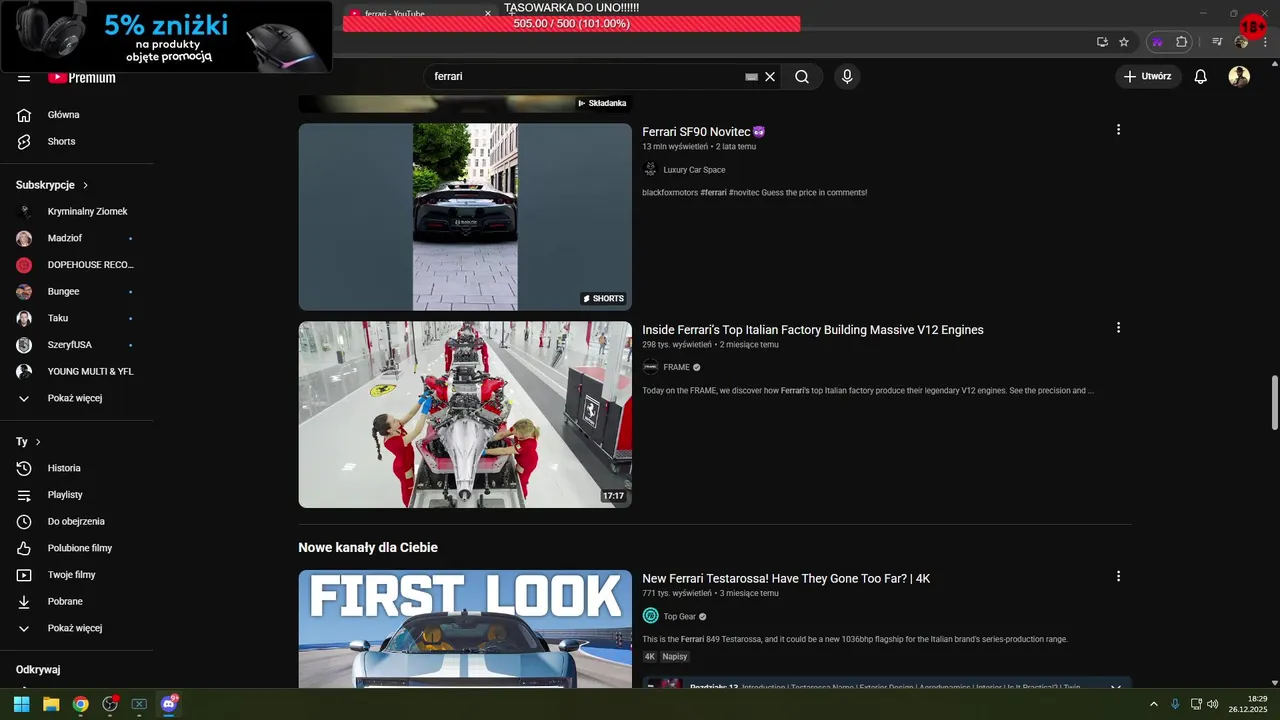Open Discord from the taskbar

[168, 704]
